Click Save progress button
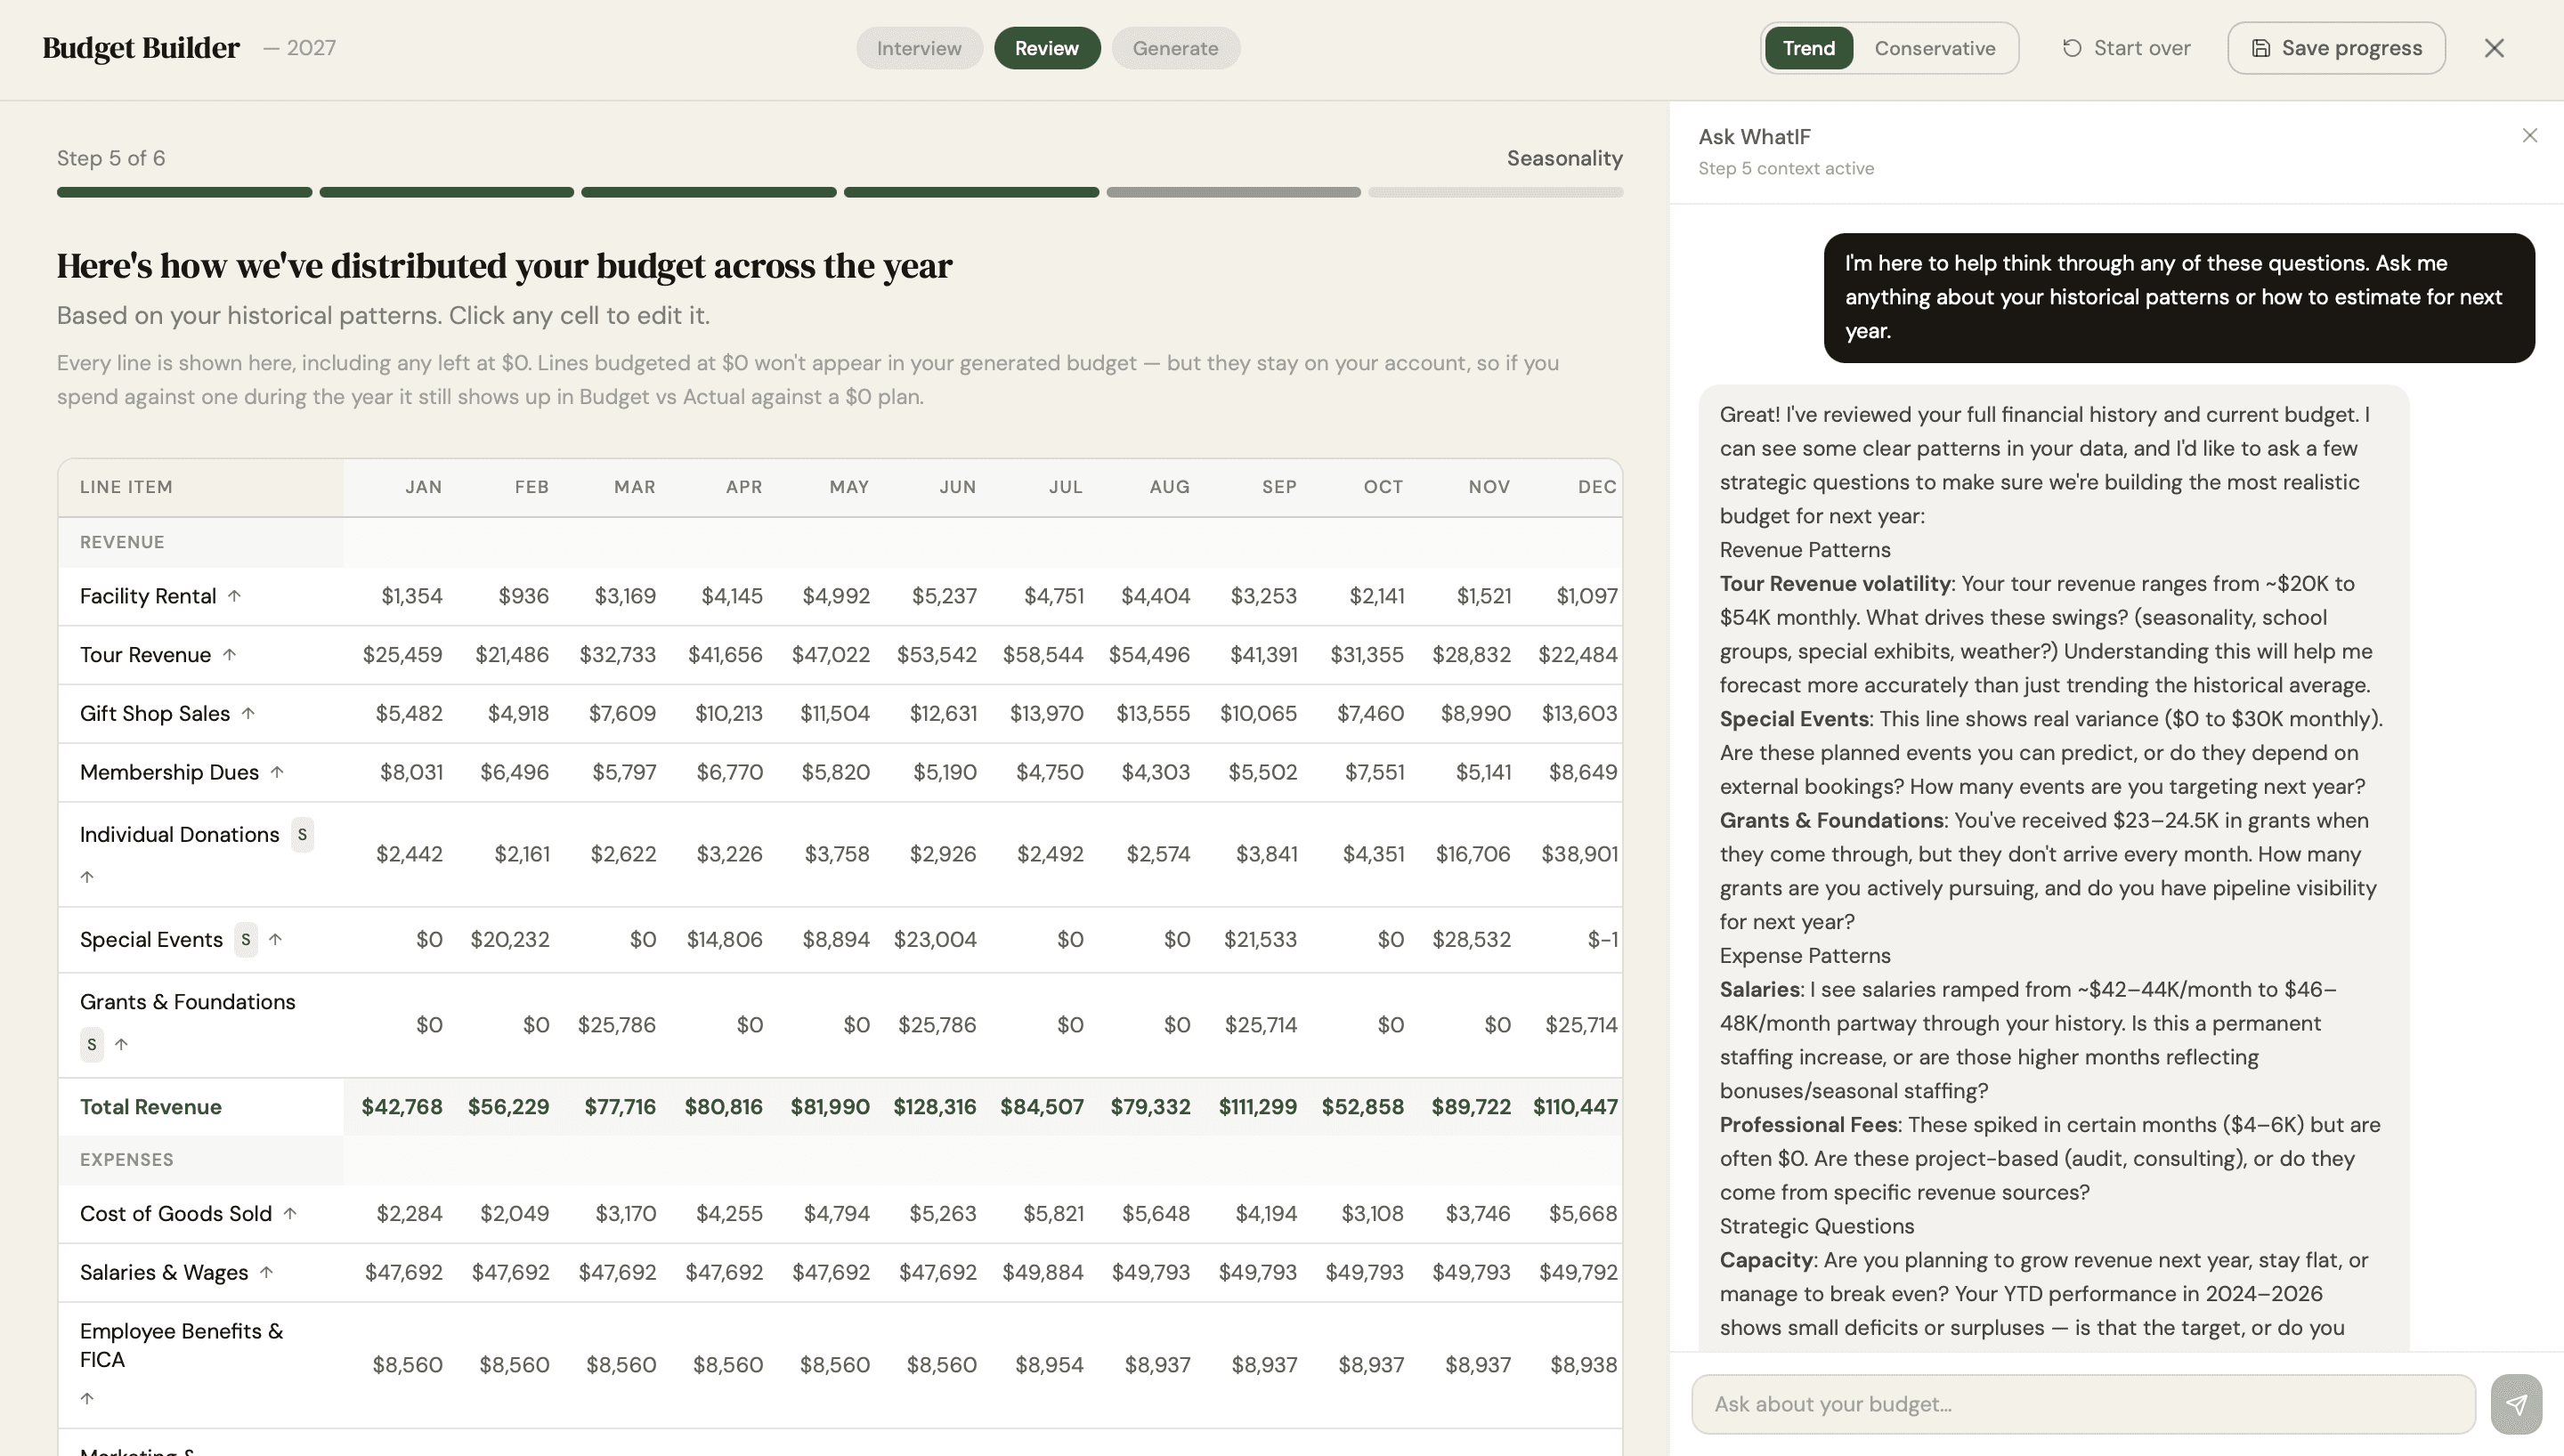The height and width of the screenshot is (1456, 2564). [x=2336, y=48]
